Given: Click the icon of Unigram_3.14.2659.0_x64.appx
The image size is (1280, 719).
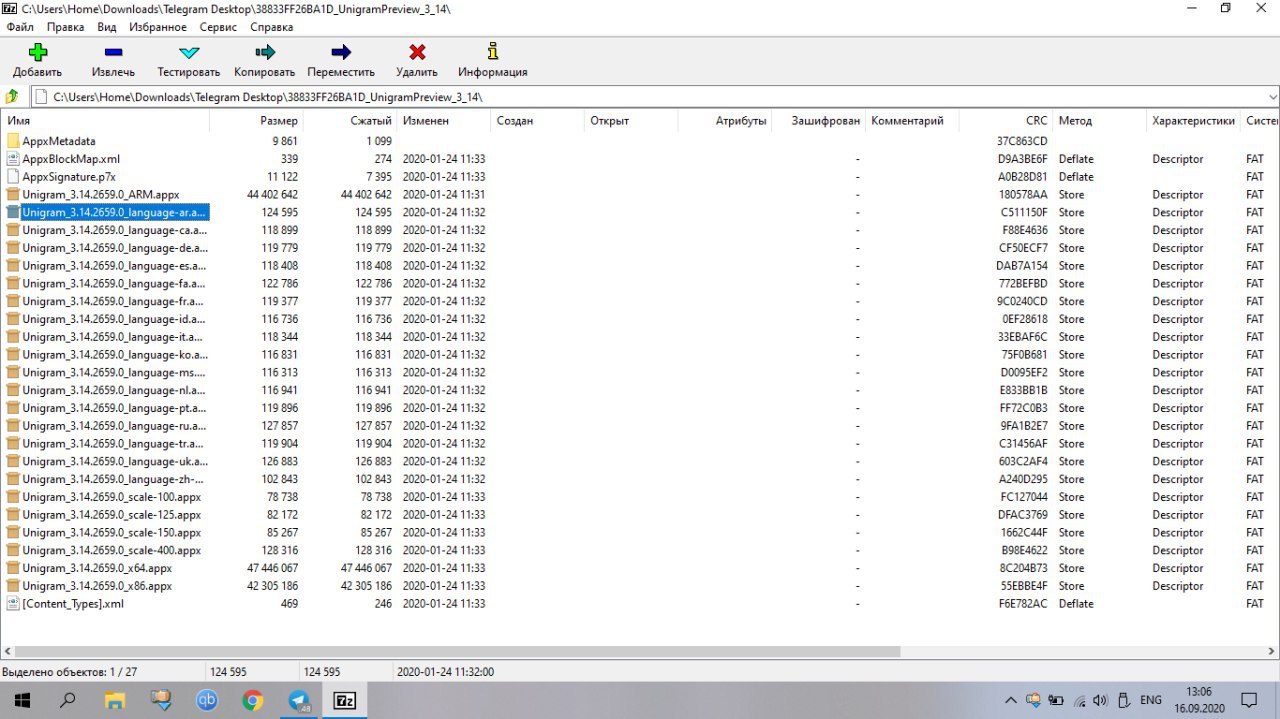Looking at the screenshot, I should [x=13, y=568].
